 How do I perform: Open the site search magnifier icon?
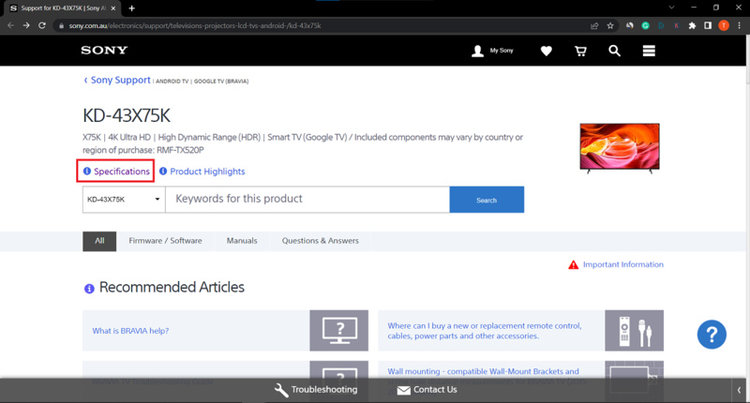pyautogui.click(x=615, y=51)
